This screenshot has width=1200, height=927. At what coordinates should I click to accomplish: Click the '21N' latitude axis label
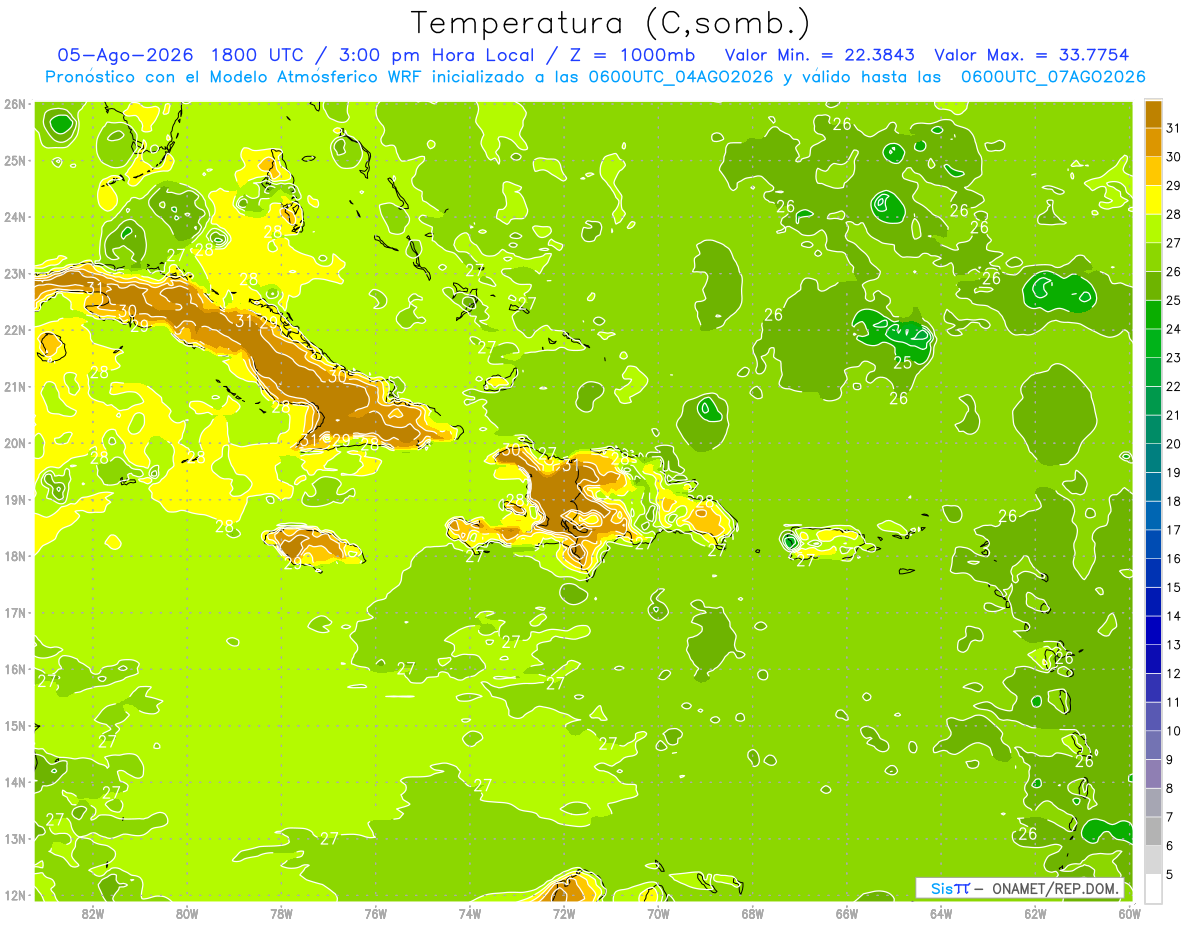click(x=15, y=386)
